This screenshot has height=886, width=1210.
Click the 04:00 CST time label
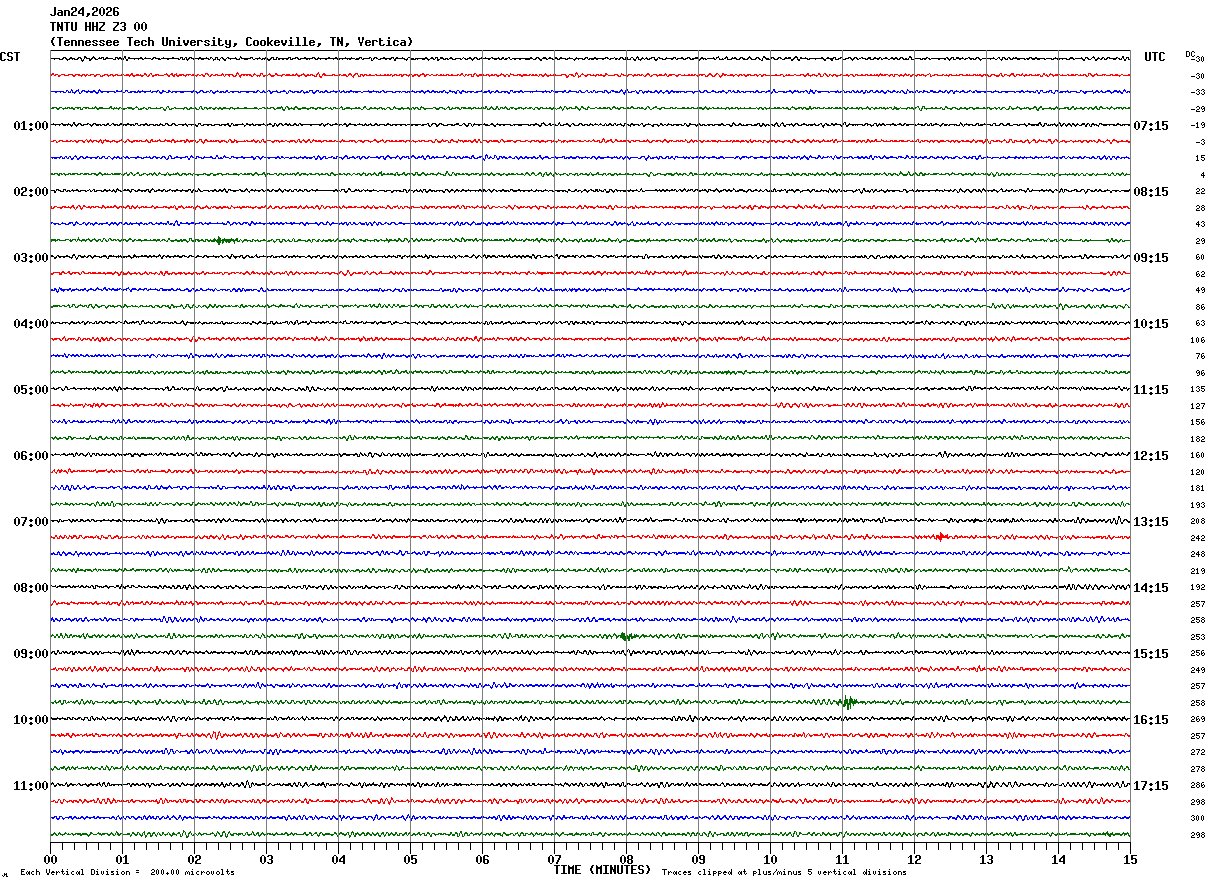click(31, 324)
